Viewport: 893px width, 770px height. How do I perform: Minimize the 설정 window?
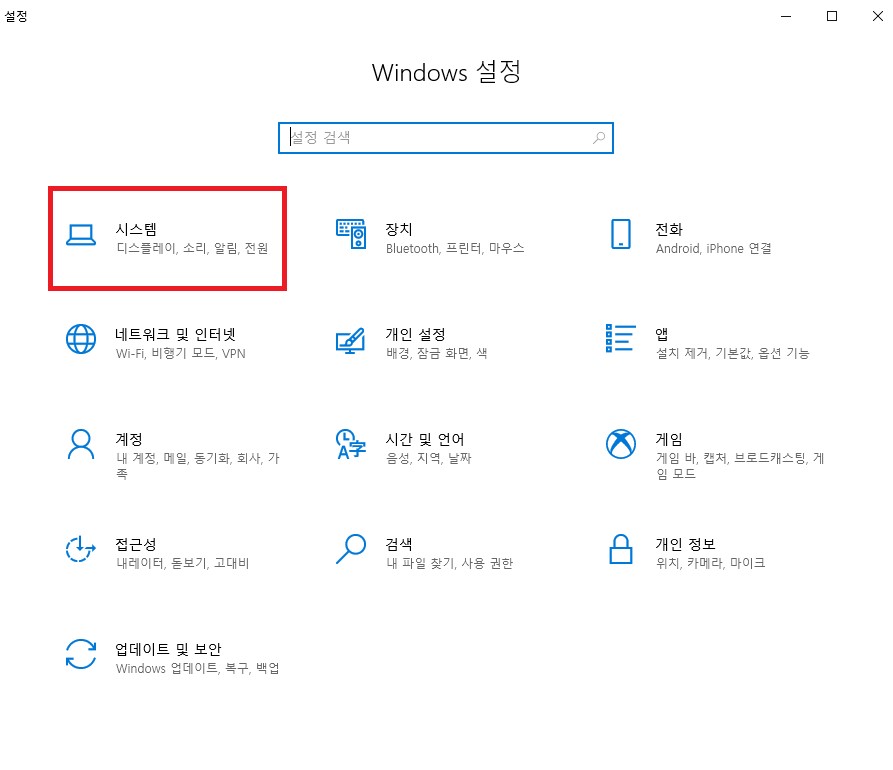(x=786, y=16)
